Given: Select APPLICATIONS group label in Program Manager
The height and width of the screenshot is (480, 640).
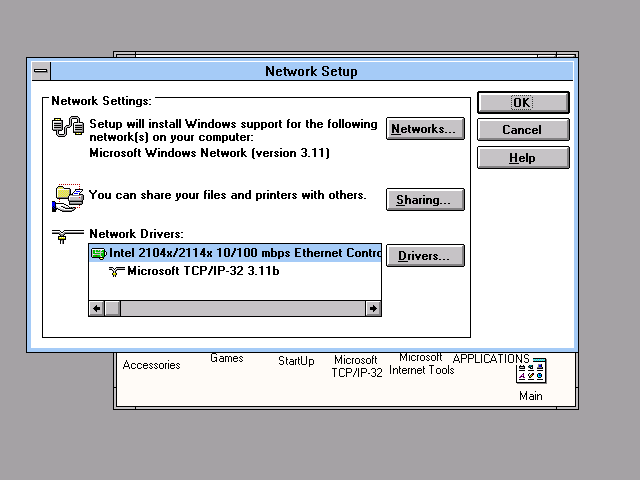Looking at the screenshot, I should coord(491,359).
